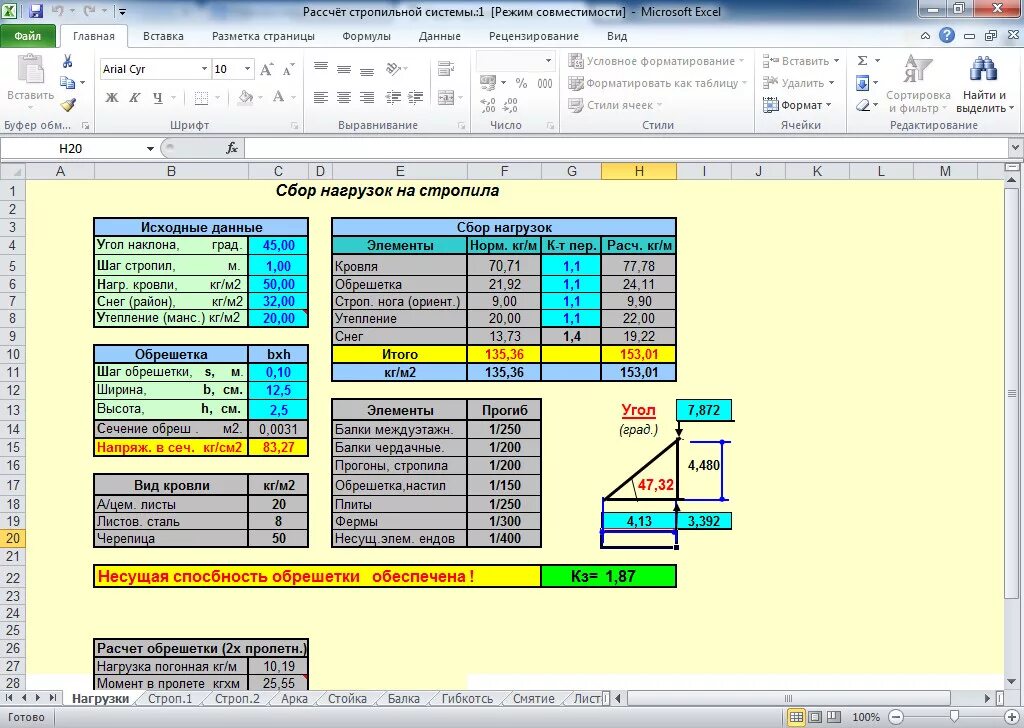Click the cell borders icon

coord(201,98)
